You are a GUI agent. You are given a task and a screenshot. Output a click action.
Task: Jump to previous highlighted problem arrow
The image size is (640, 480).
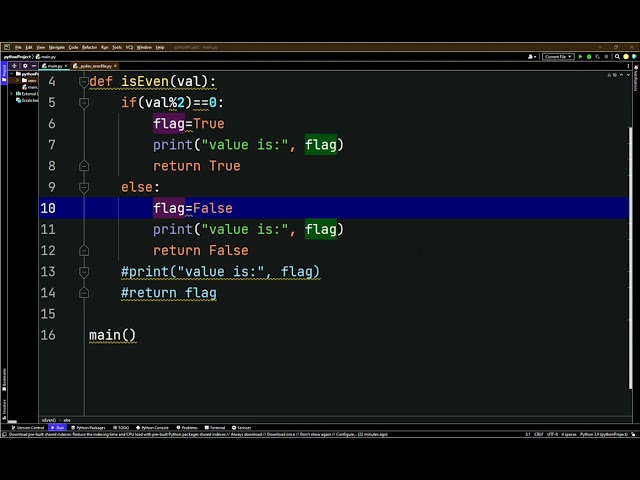tap(621, 75)
